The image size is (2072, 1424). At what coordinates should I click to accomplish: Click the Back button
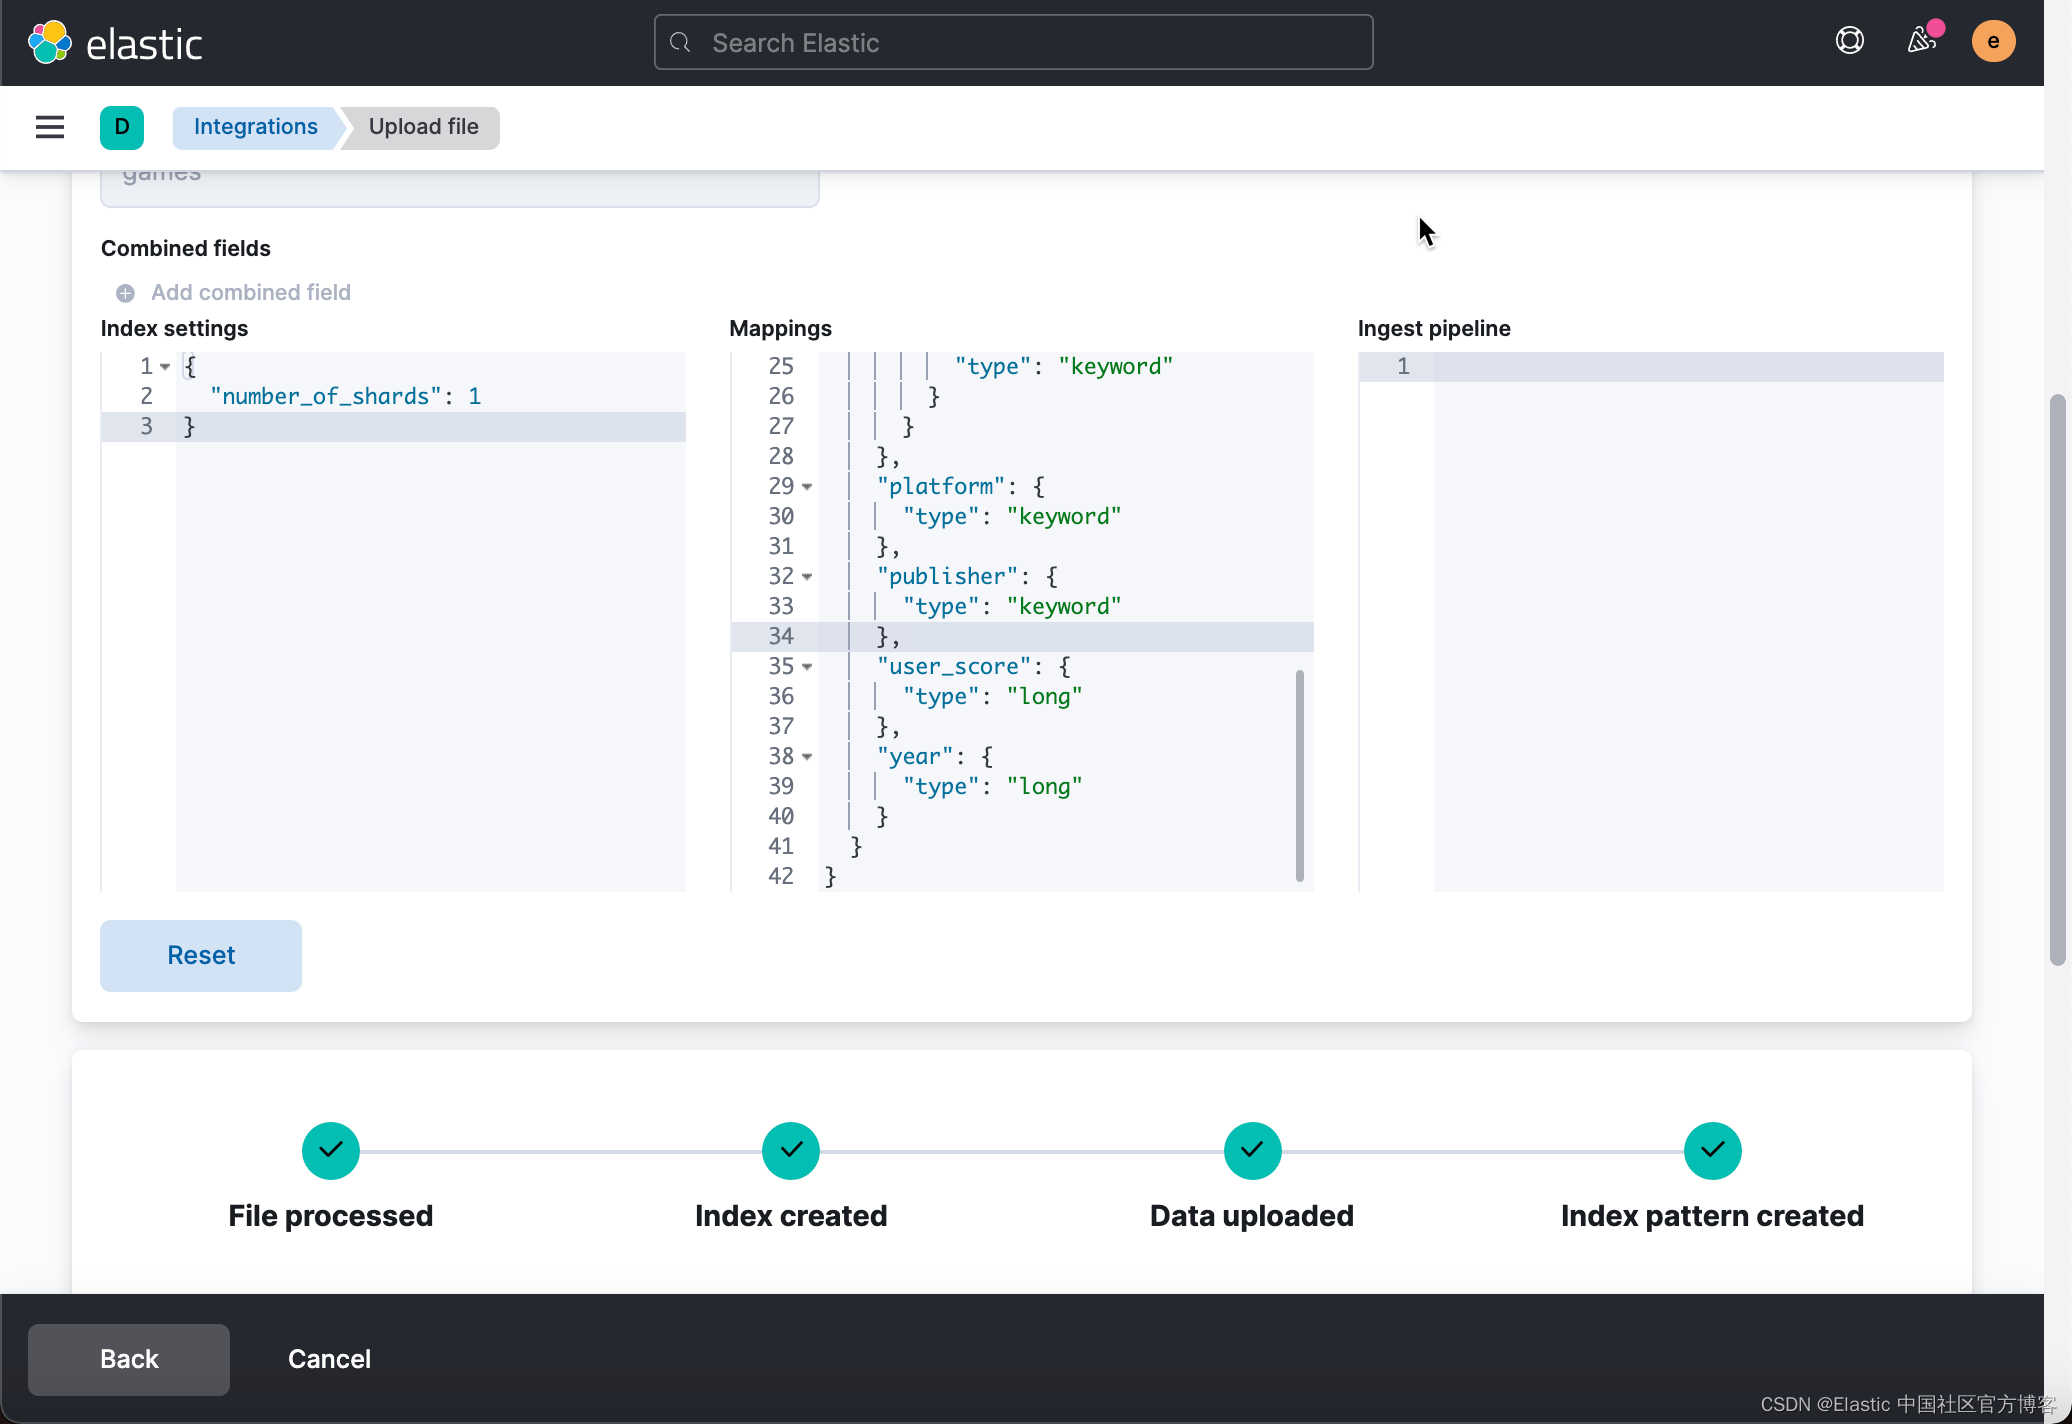tap(129, 1359)
